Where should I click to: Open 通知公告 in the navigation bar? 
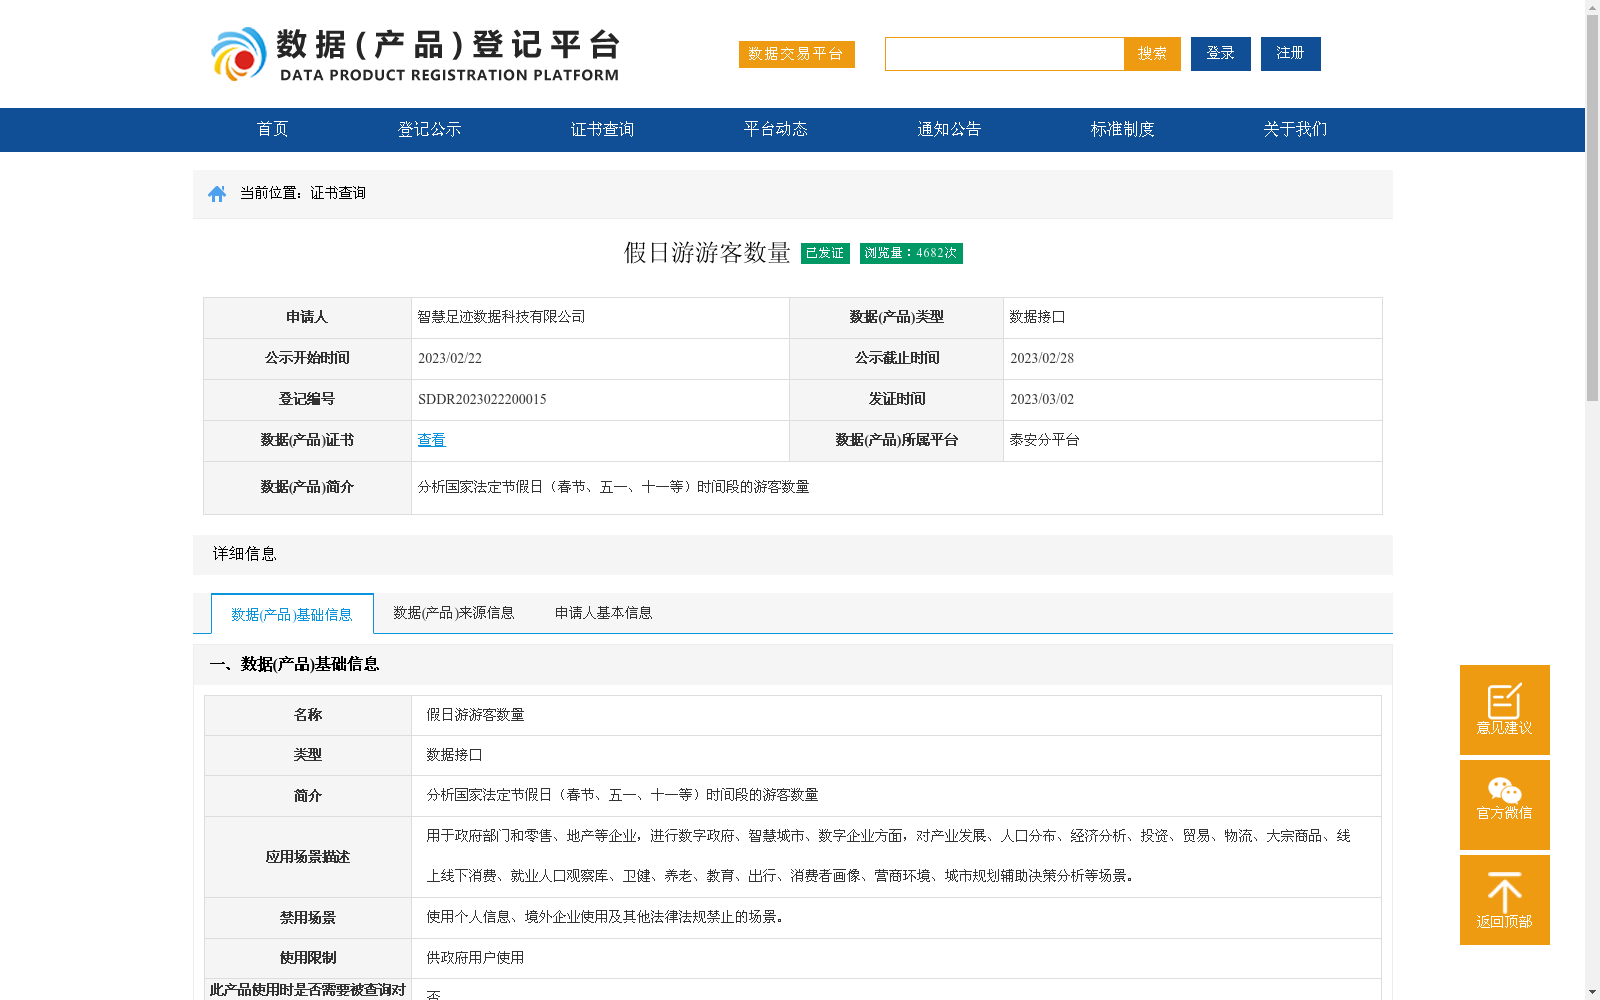949,129
